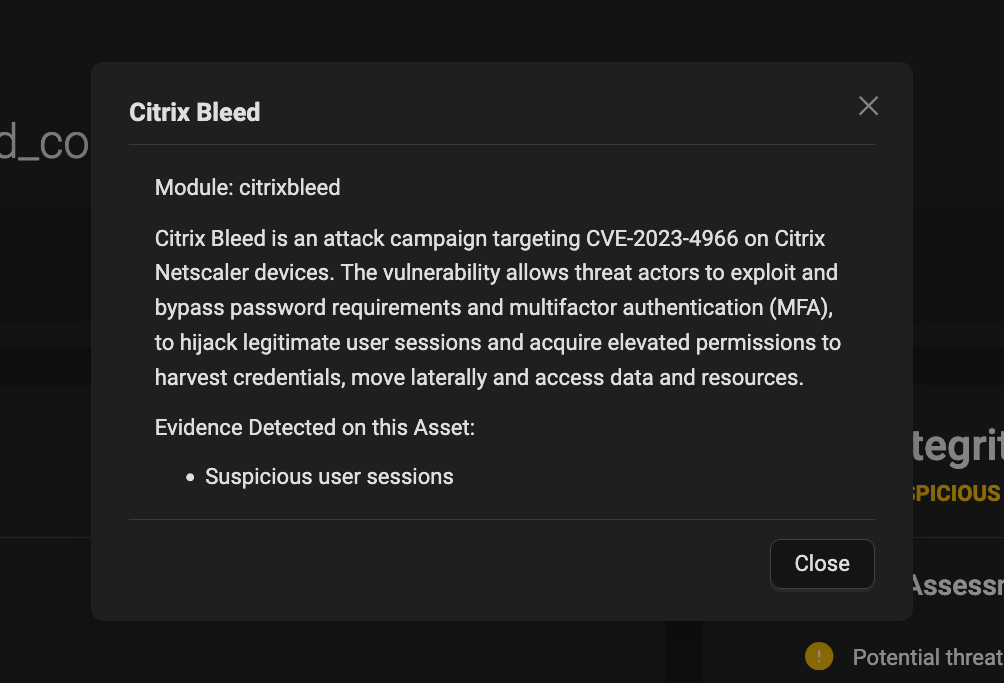This screenshot has width=1004, height=683.
Task: Click the Citrix Bleed dialog title
Action: click(195, 113)
